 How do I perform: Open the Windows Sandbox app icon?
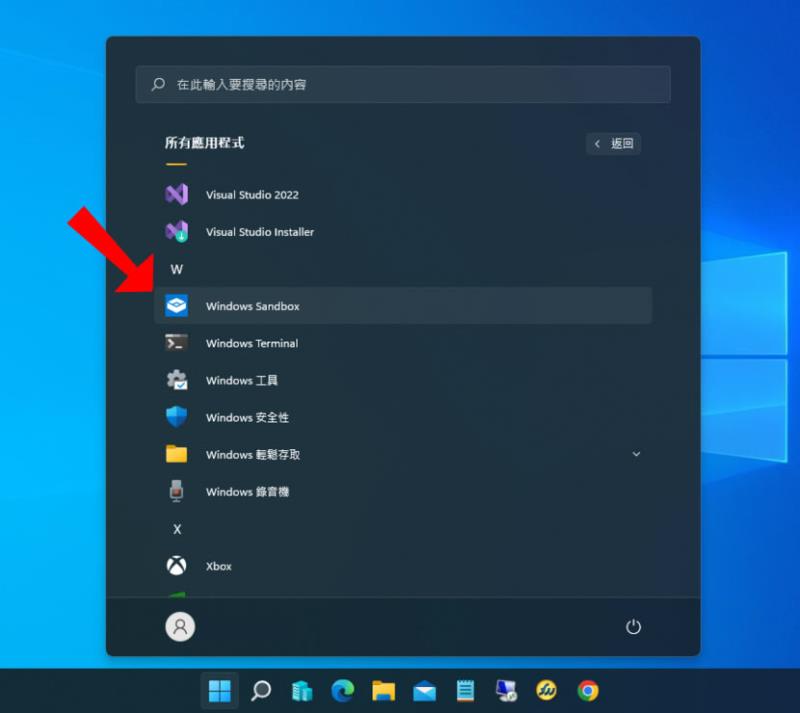[x=177, y=306]
